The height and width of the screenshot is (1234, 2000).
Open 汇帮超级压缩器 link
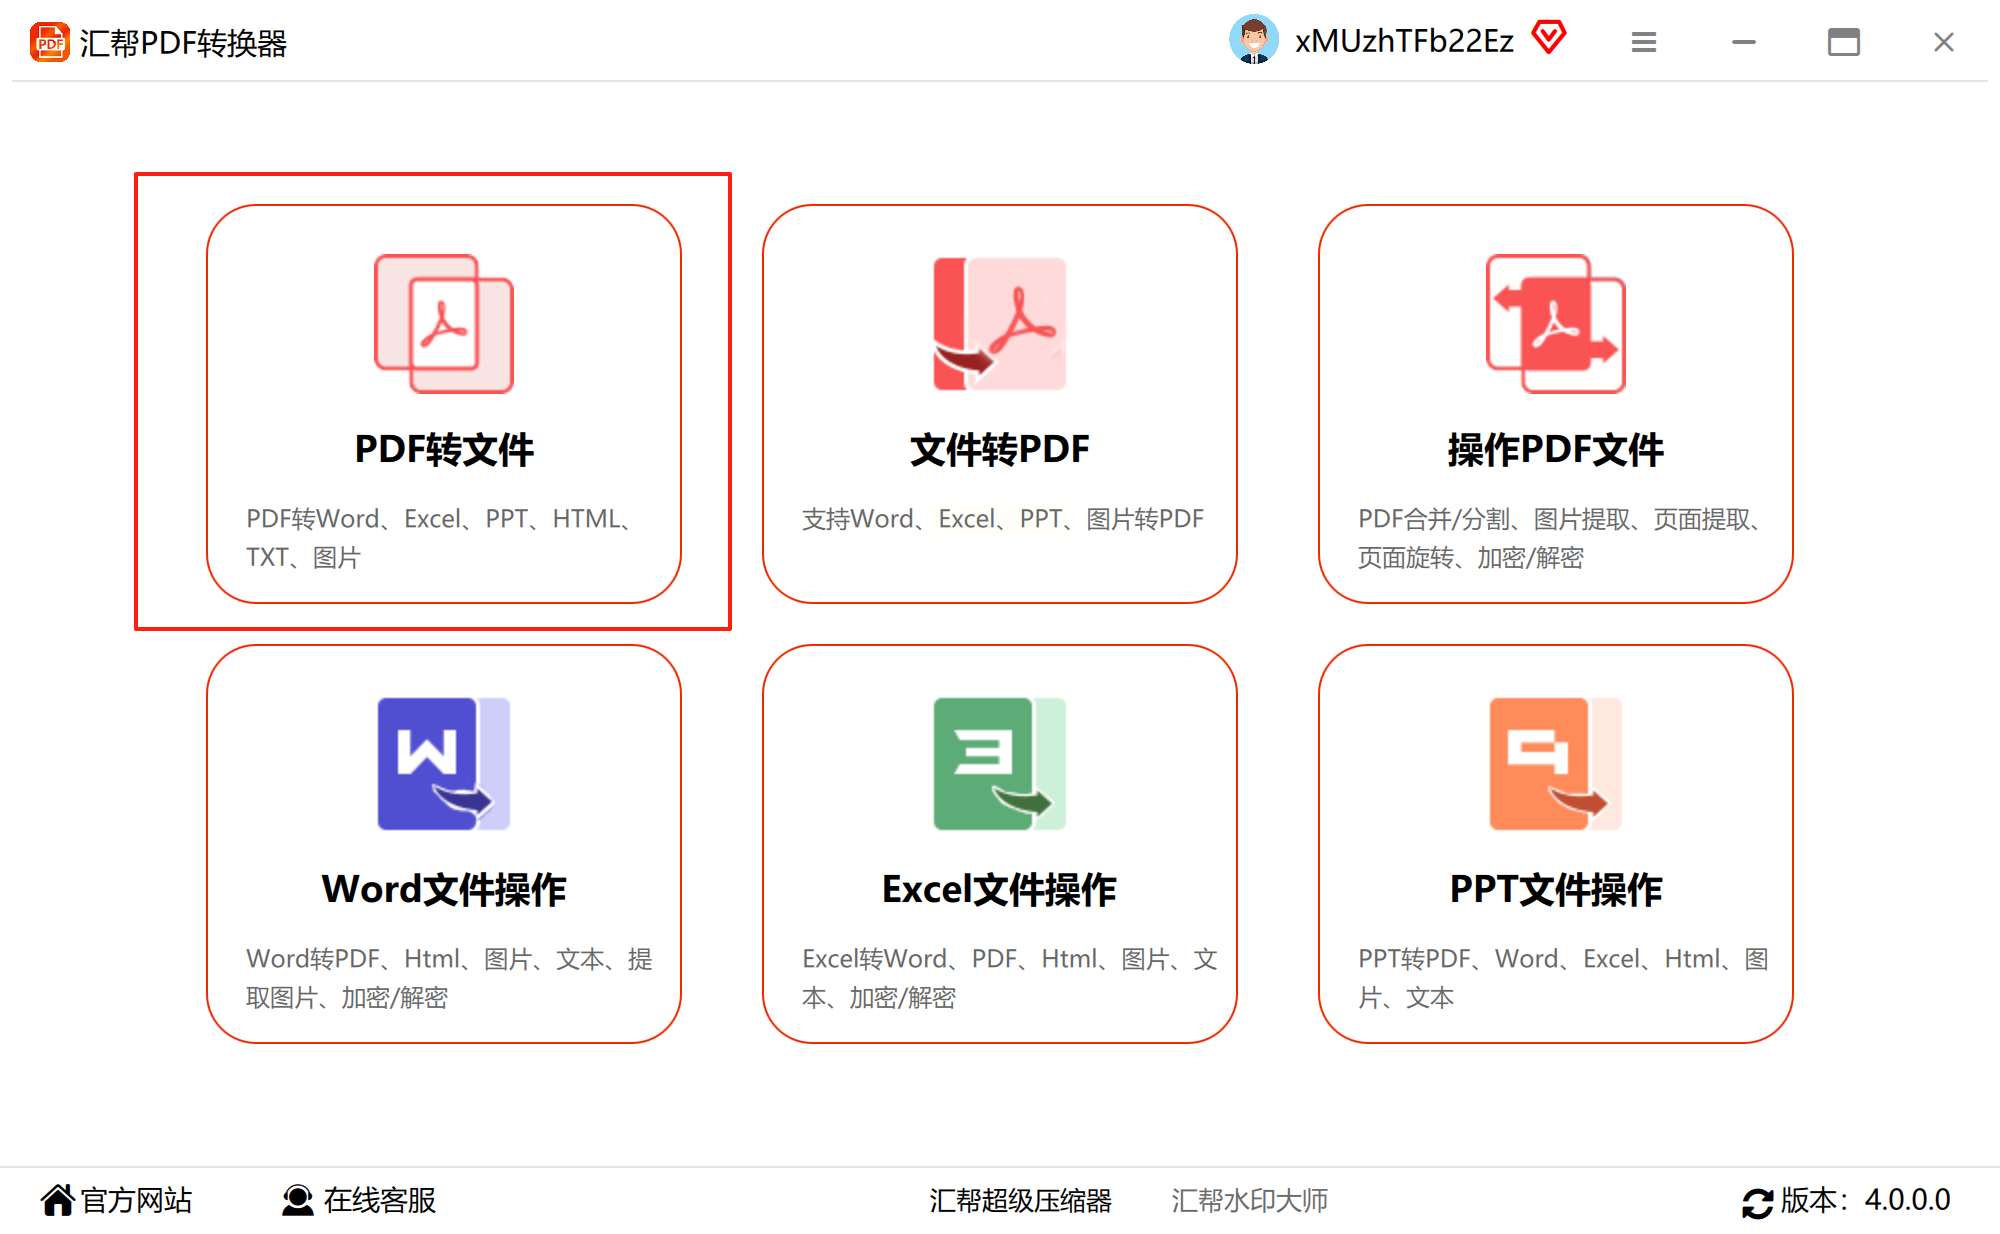point(1020,1200)
